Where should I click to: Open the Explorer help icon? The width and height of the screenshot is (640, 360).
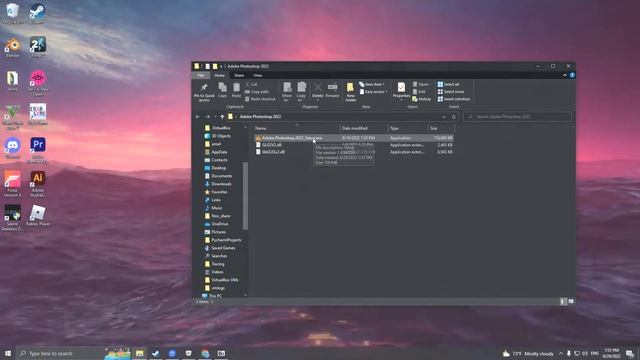[x=572, y=75]
